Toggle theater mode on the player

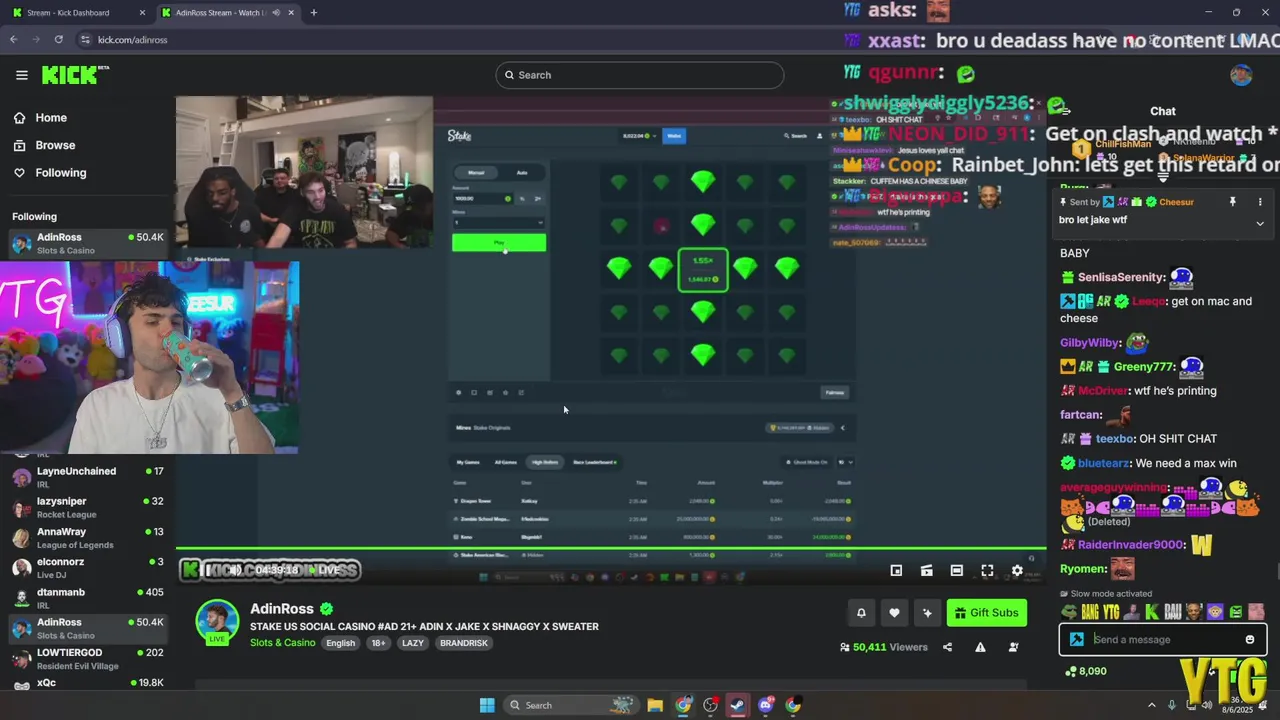957,570
